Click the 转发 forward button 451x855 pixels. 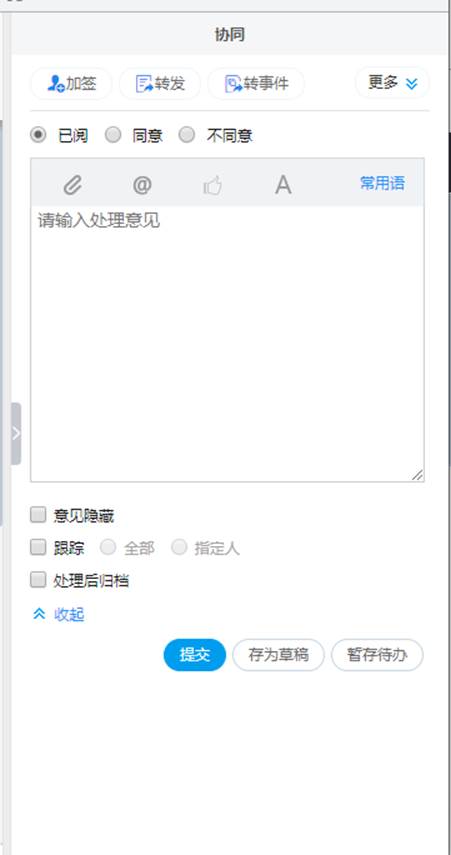tap(160, 83)
